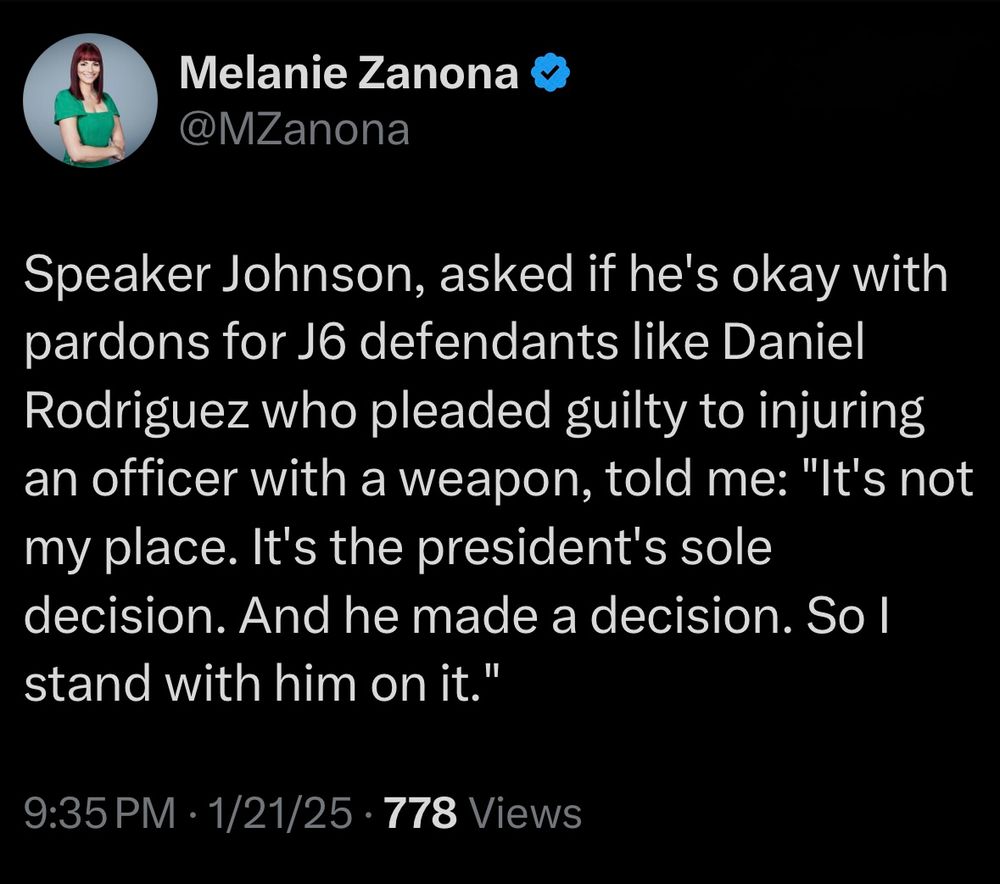Click the name "Daniel" in the tweet
The width and height of the screenshot is (1000, 884).
pyautogui.click(x=793, y=343)
